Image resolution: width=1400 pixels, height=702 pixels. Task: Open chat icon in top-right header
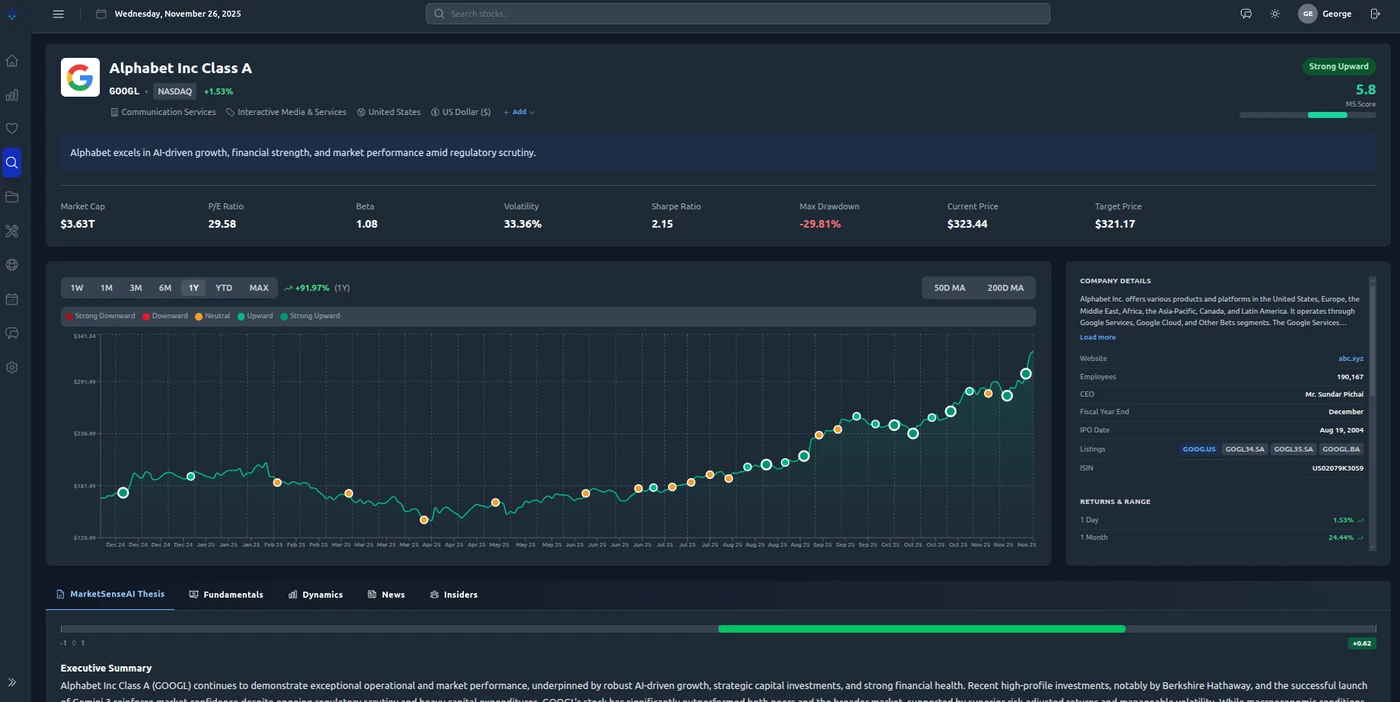(1246, 14)
